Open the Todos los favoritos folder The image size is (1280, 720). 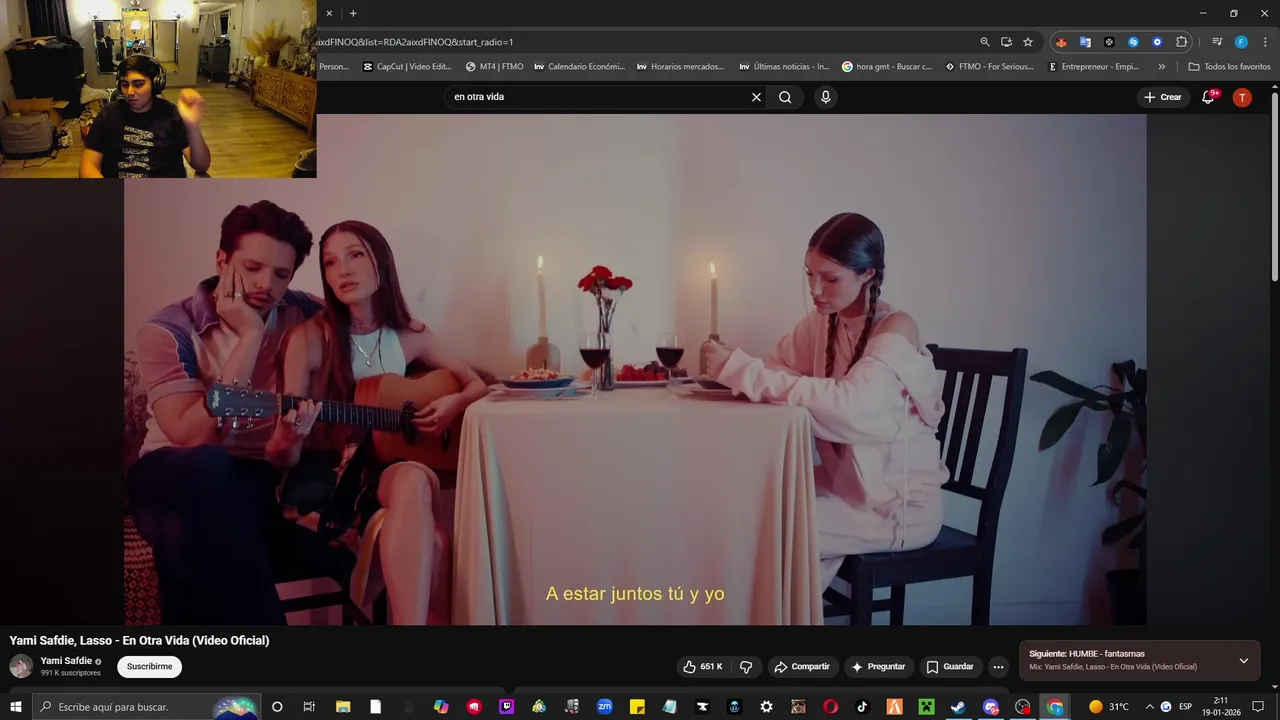pos(1229,67)
